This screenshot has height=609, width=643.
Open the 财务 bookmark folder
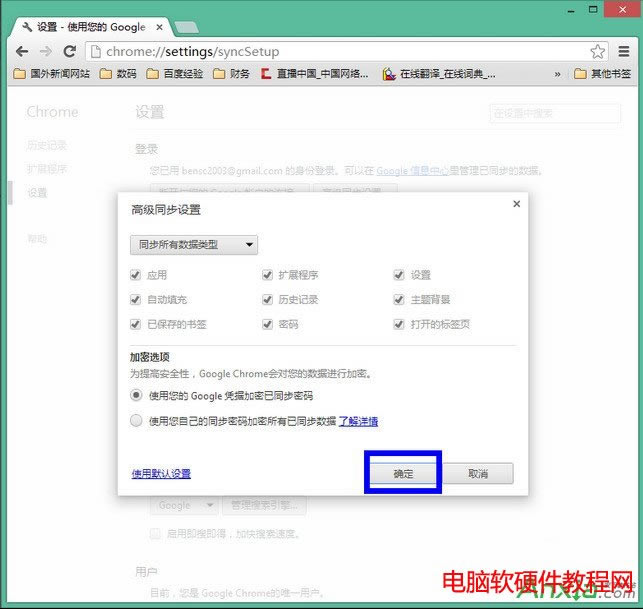pos(231,74)
